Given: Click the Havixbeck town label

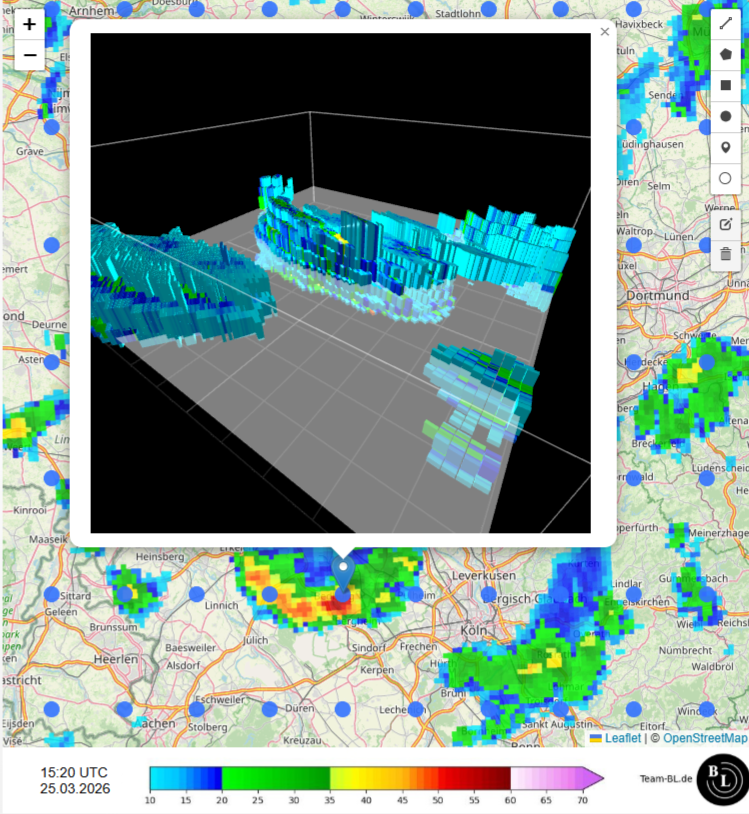Looking at the screenshot, I should (x=639, y=24).
